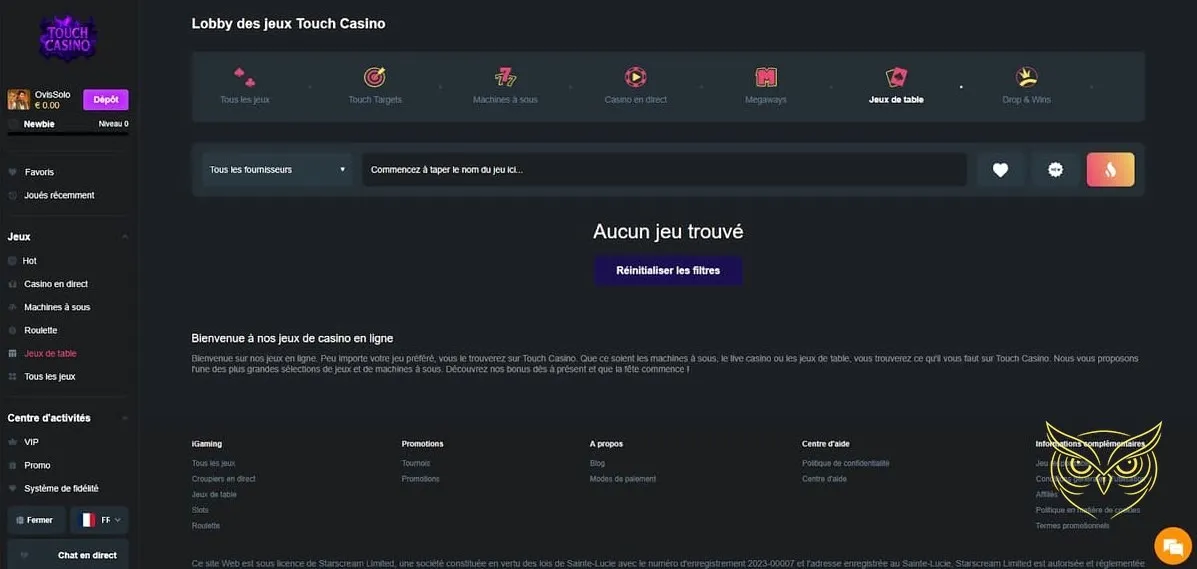The width and height of the screenshot is (1197, 569).
Task: Select Casino en direct chip icon
Action: point(635,77)
